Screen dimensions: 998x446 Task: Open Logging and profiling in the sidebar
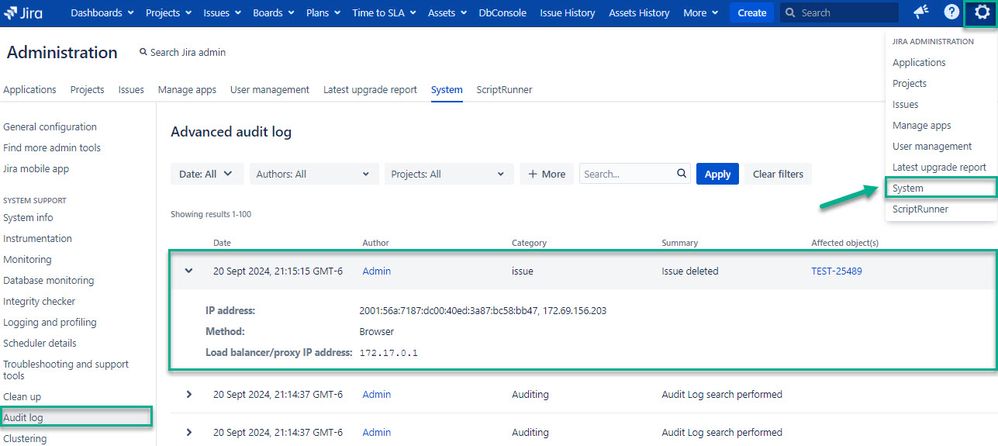[50, 323]
